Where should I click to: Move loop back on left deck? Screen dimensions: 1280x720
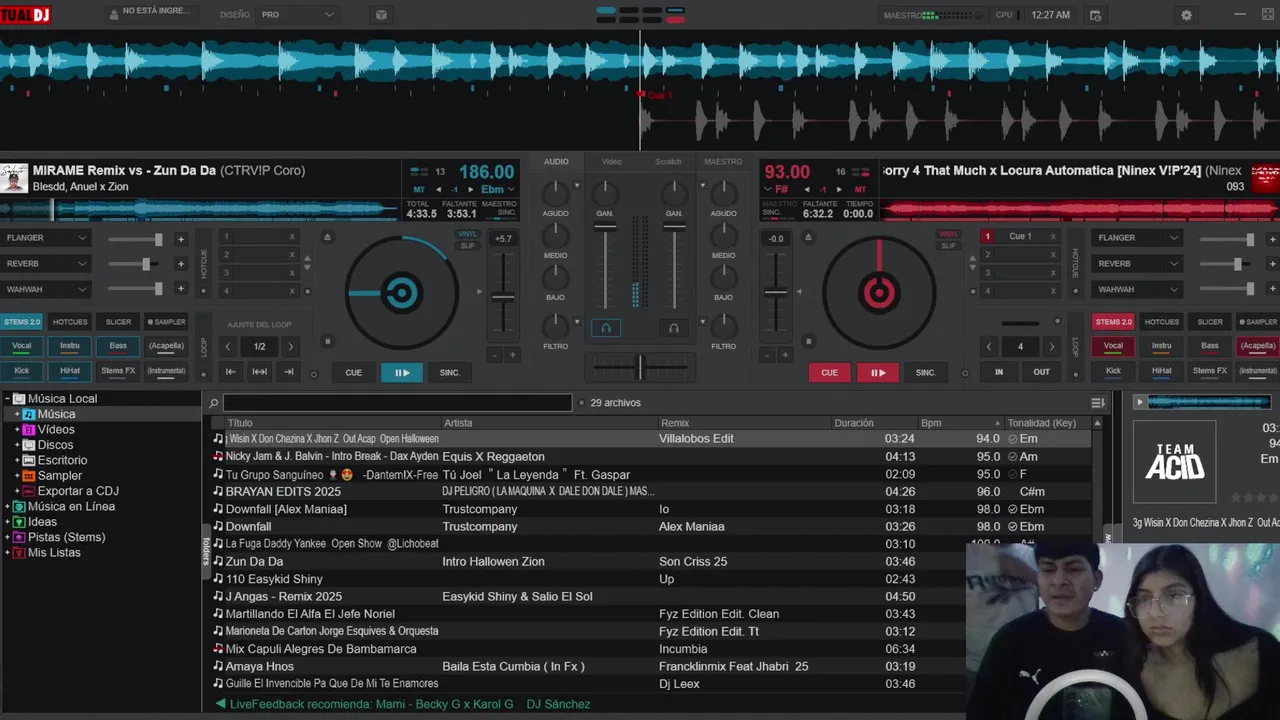point(230,372)
